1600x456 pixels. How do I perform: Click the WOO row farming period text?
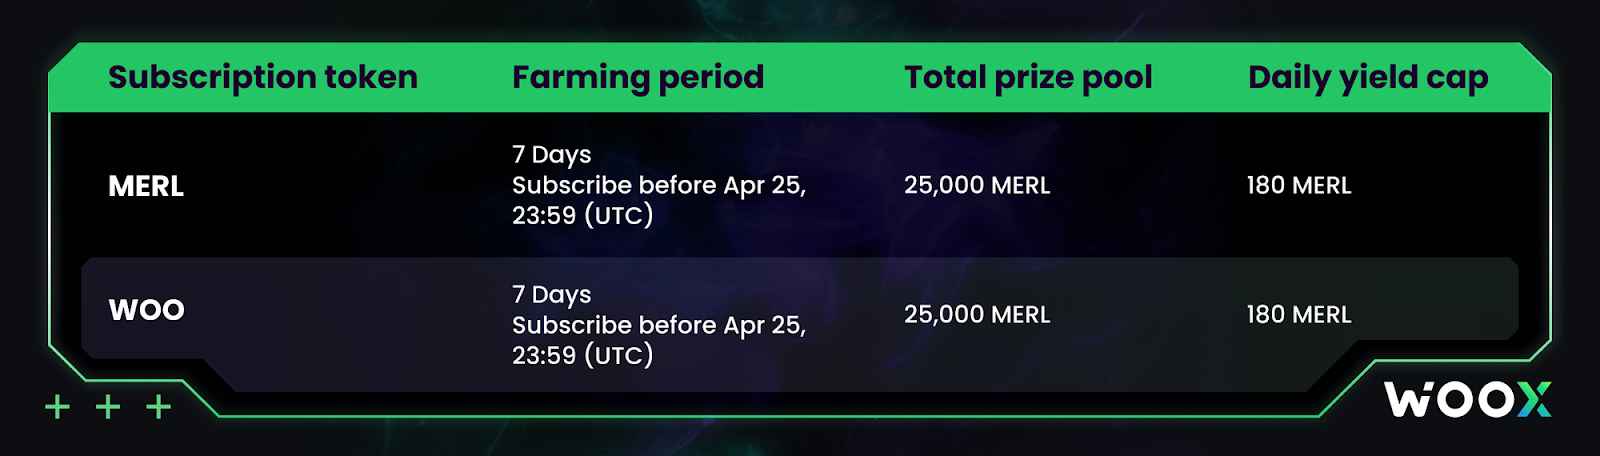click(x=659, y=325)
